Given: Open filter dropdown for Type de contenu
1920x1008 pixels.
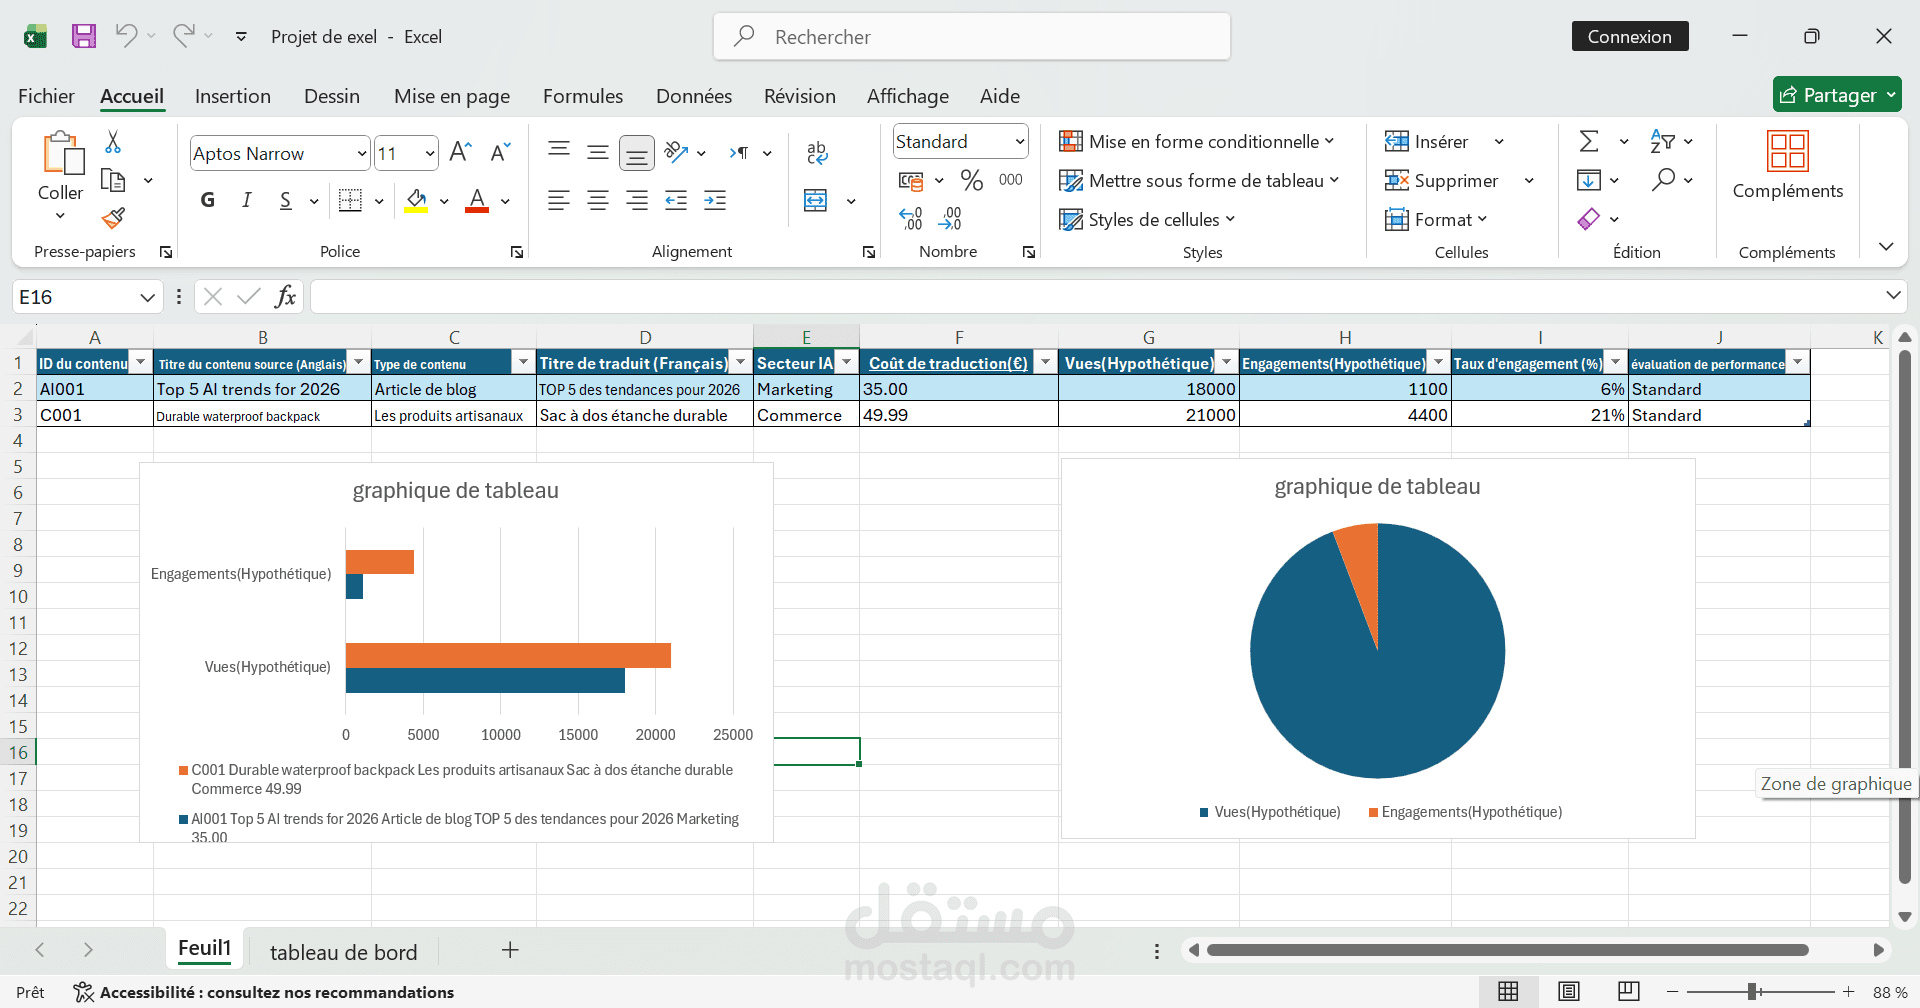Looking at the screenshot, I should point(523,362).
